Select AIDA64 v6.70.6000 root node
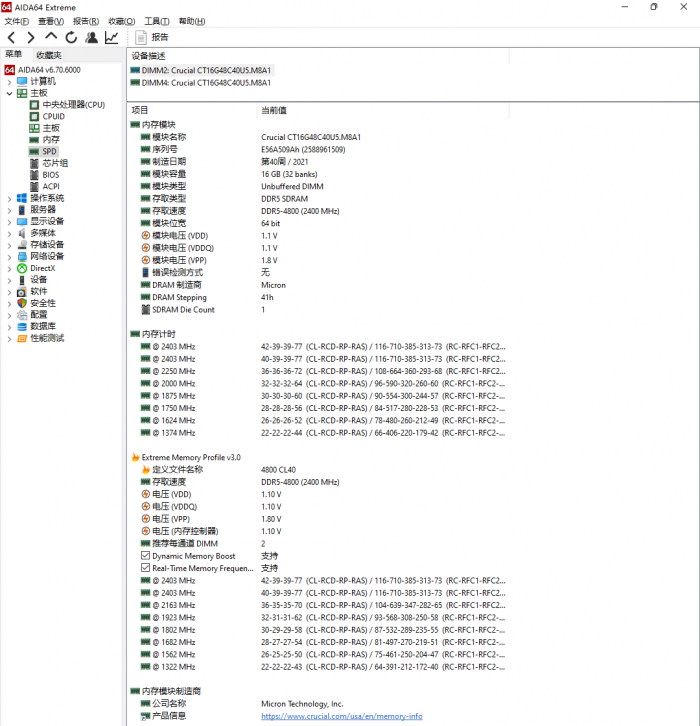 click(x=49, y=70)
